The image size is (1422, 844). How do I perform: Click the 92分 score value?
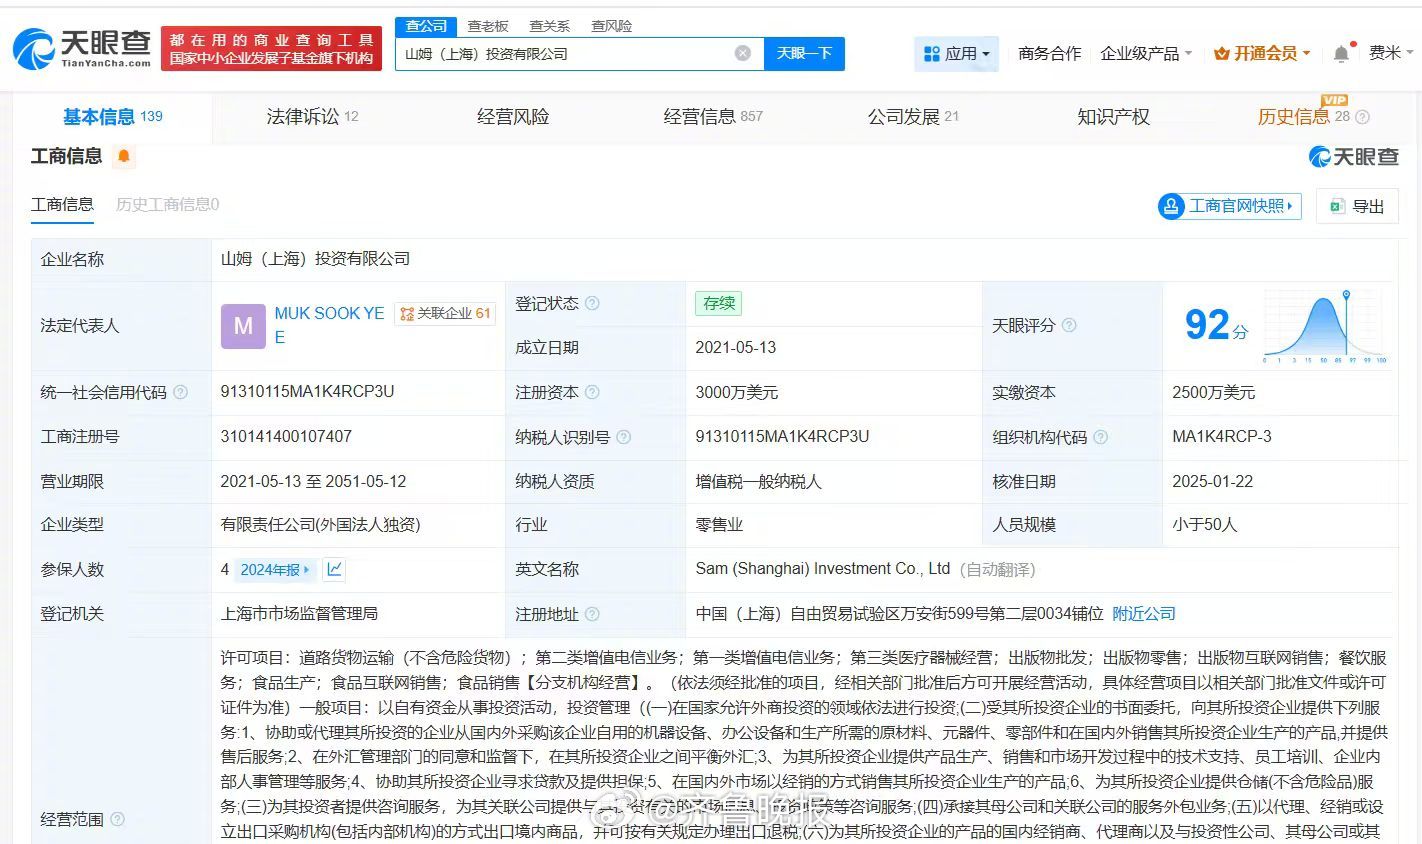[1216, 325]
